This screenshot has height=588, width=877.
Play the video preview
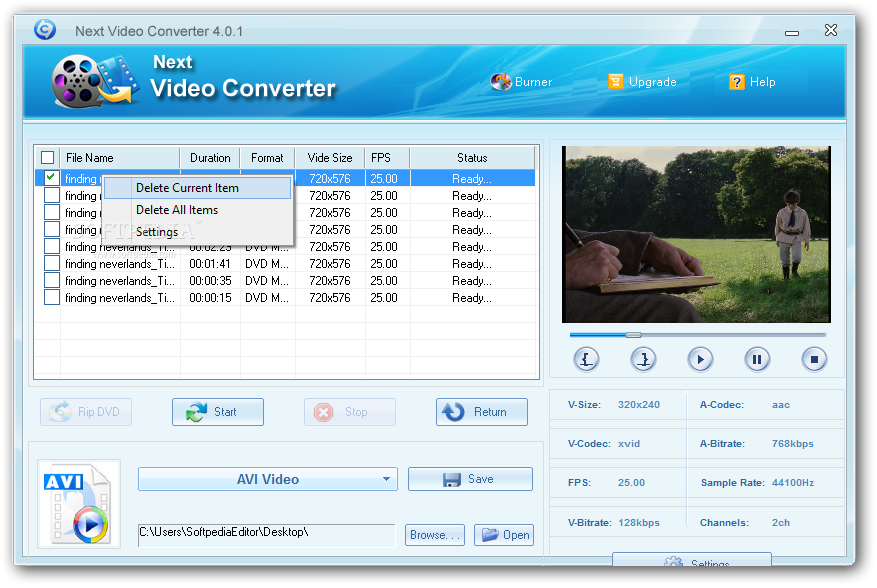pos(700,359)
